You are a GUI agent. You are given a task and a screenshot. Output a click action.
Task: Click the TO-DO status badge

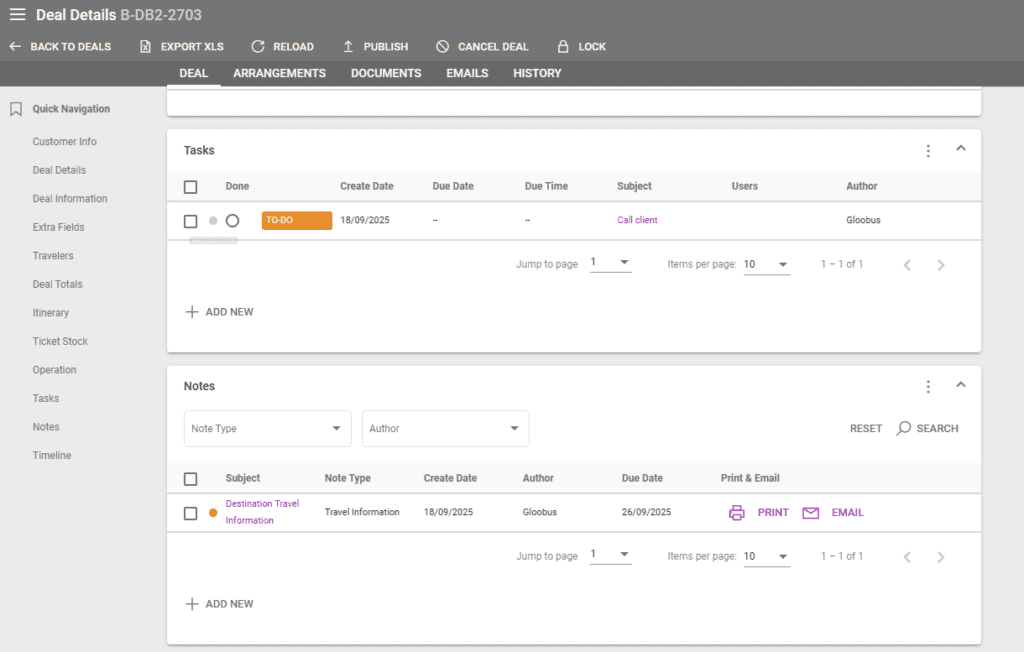click(296, 220)
